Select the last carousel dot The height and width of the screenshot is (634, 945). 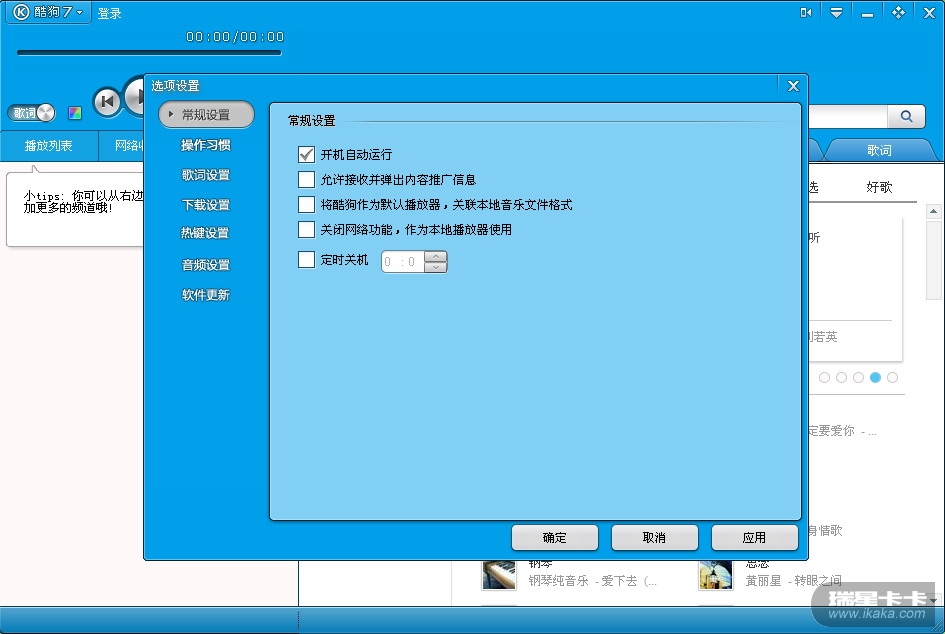click(893, 377)
